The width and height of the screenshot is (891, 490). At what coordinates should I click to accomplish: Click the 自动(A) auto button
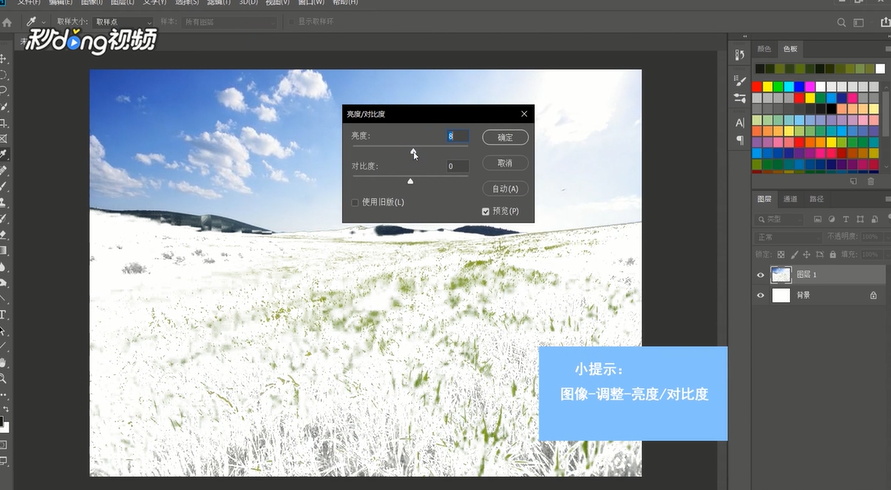505,189
